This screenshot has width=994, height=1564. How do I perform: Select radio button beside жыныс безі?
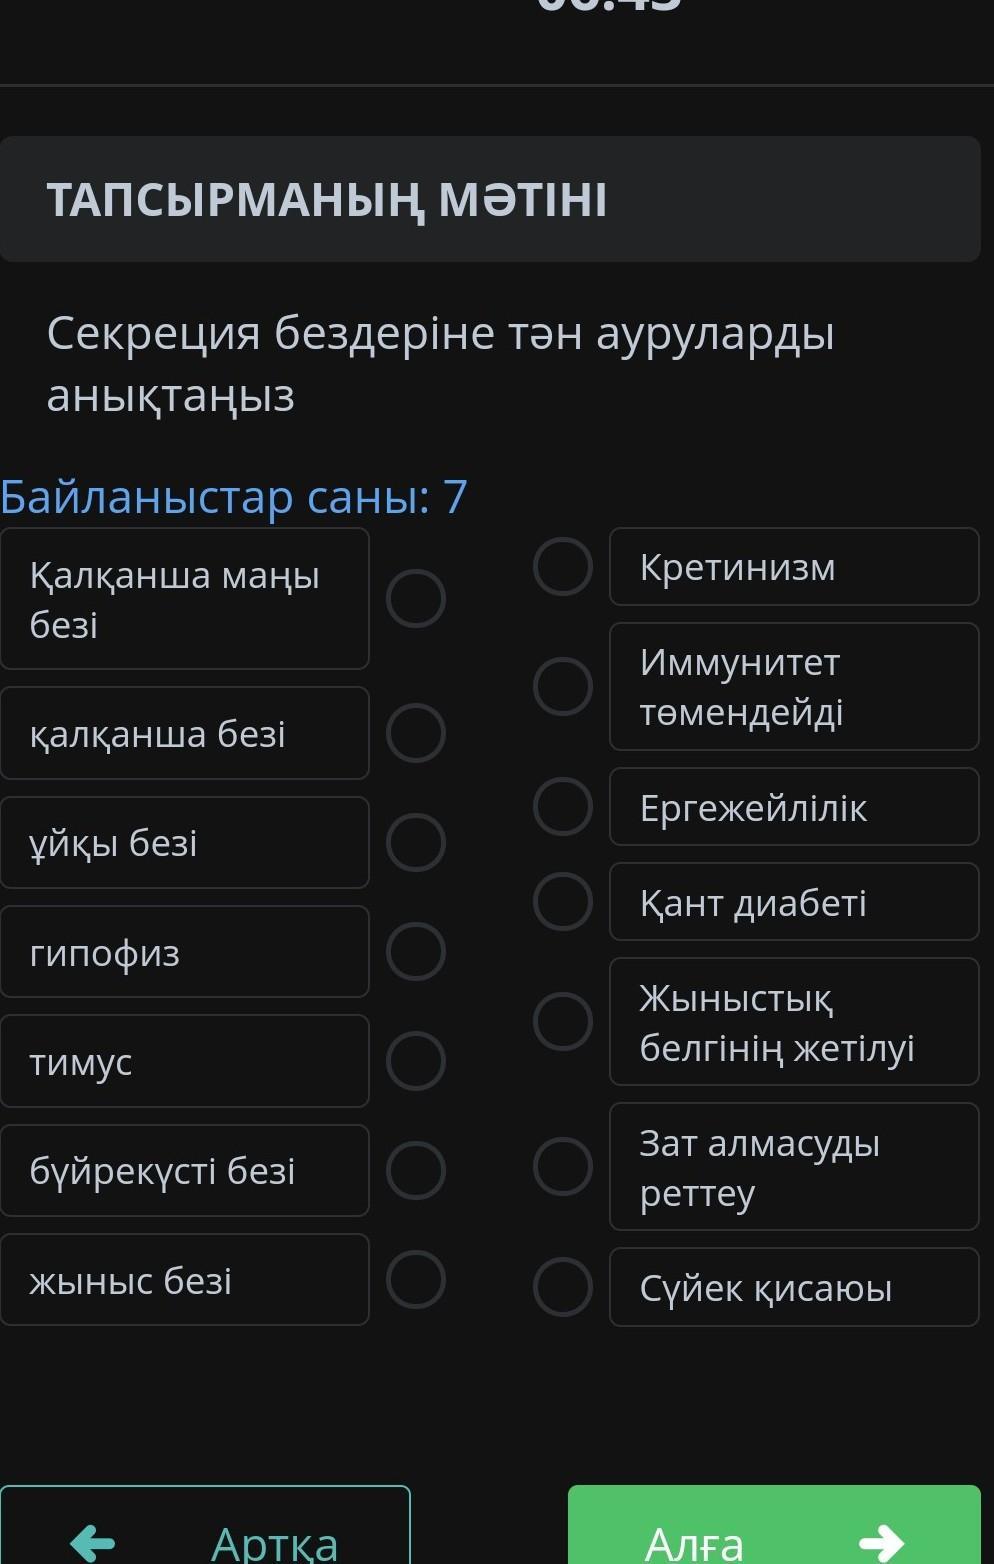(x=416, y=1279)
